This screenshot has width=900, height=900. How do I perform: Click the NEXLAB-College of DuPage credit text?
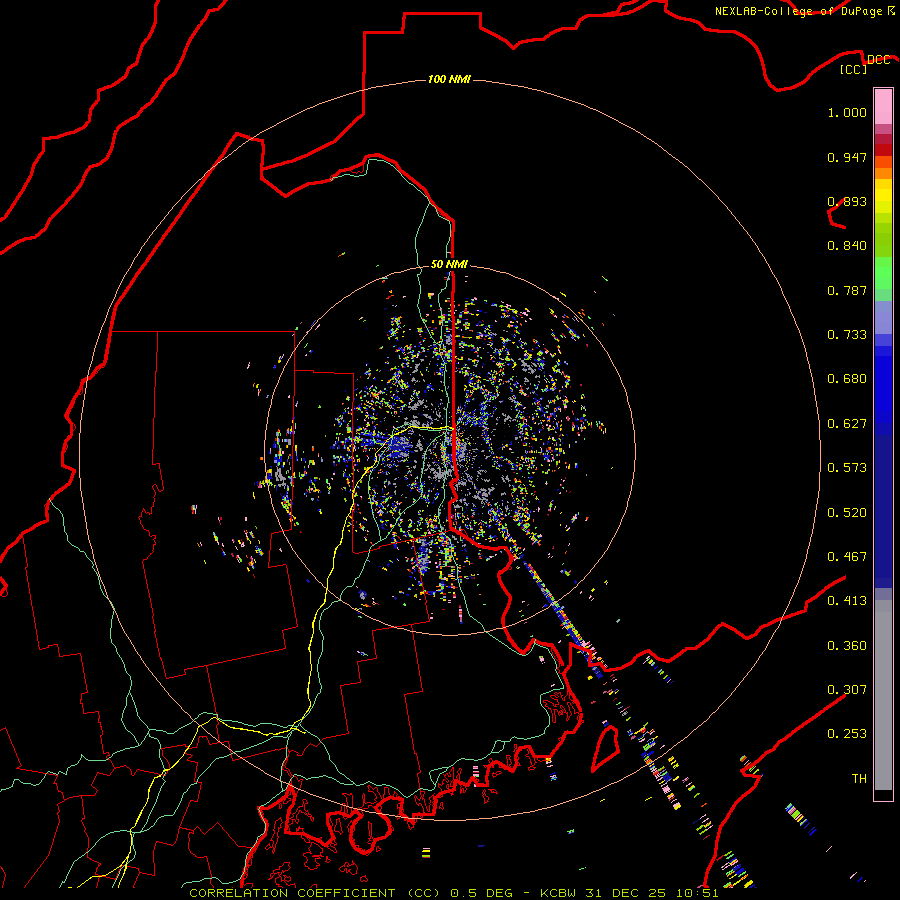pos(798,11)
